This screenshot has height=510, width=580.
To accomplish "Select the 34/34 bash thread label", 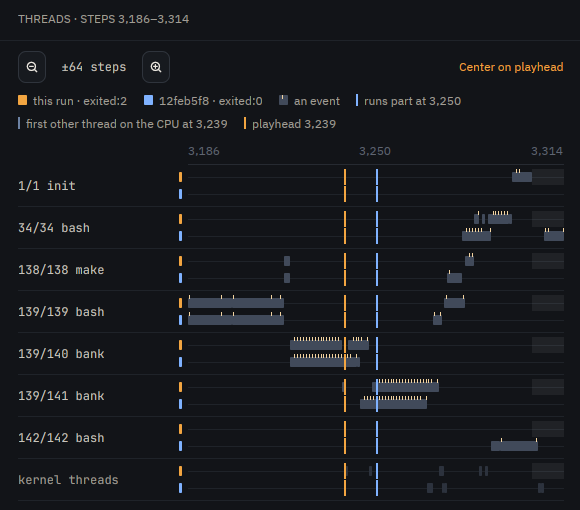I will coord(54,228).
